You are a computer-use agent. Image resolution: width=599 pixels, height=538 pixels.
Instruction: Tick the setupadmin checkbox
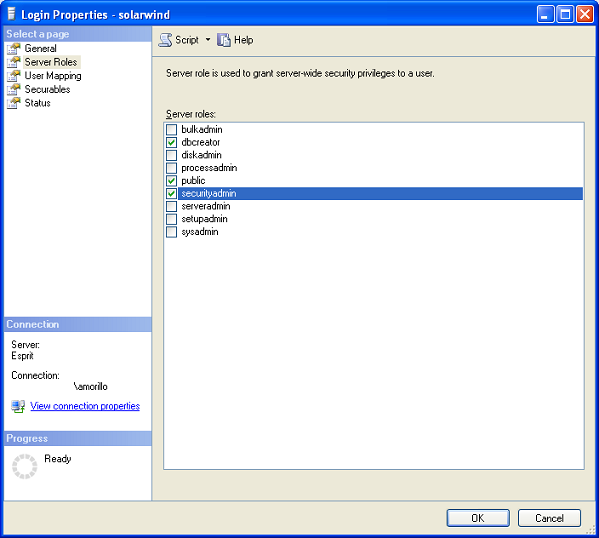click(172, 219)
